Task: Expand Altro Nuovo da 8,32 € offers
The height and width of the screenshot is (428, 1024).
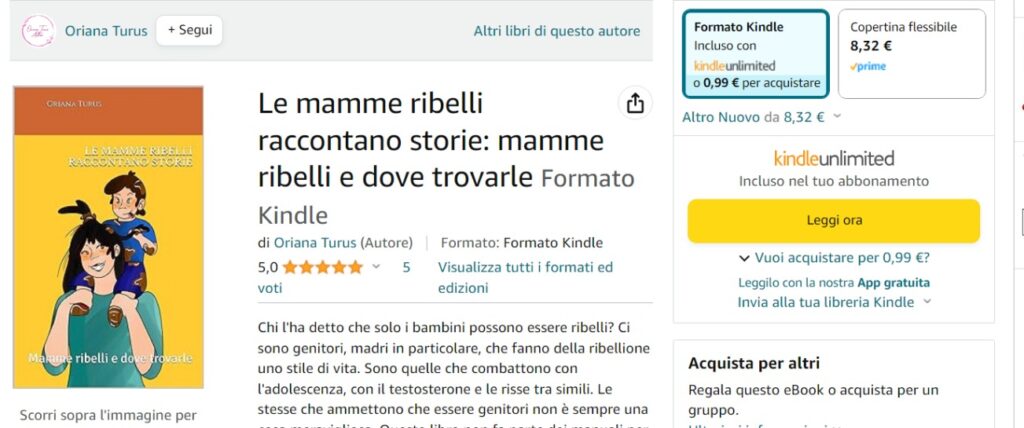Action: 762,117
